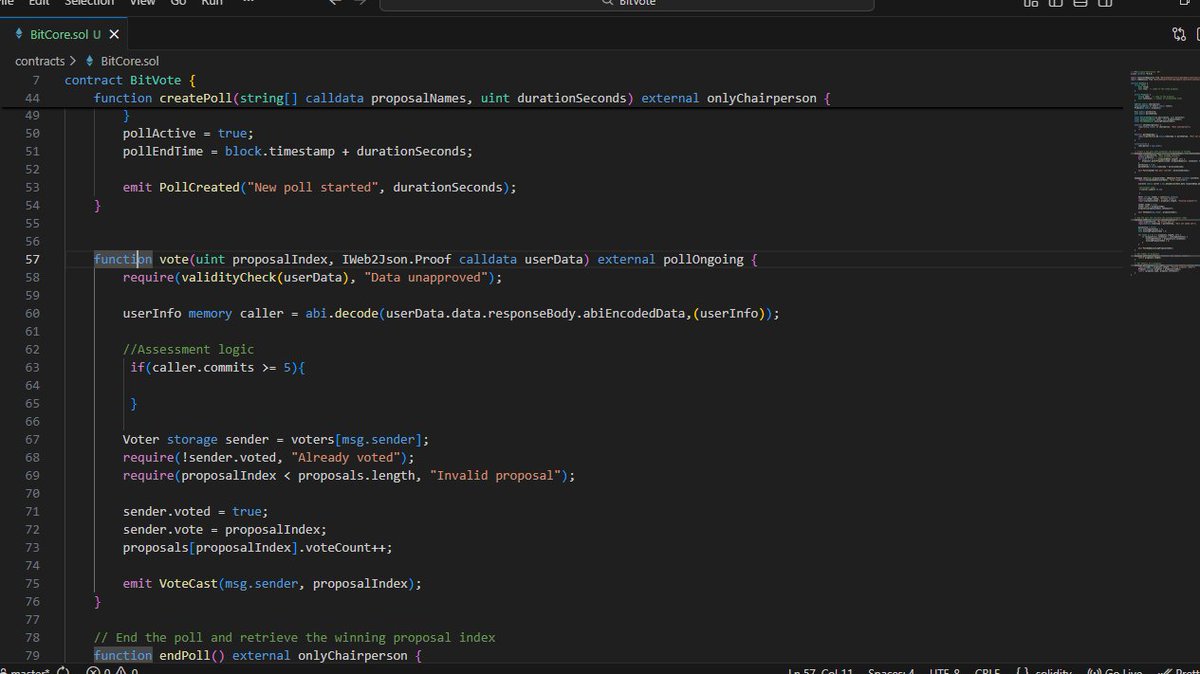Close the BitCore.sol tab

point(114,34)
